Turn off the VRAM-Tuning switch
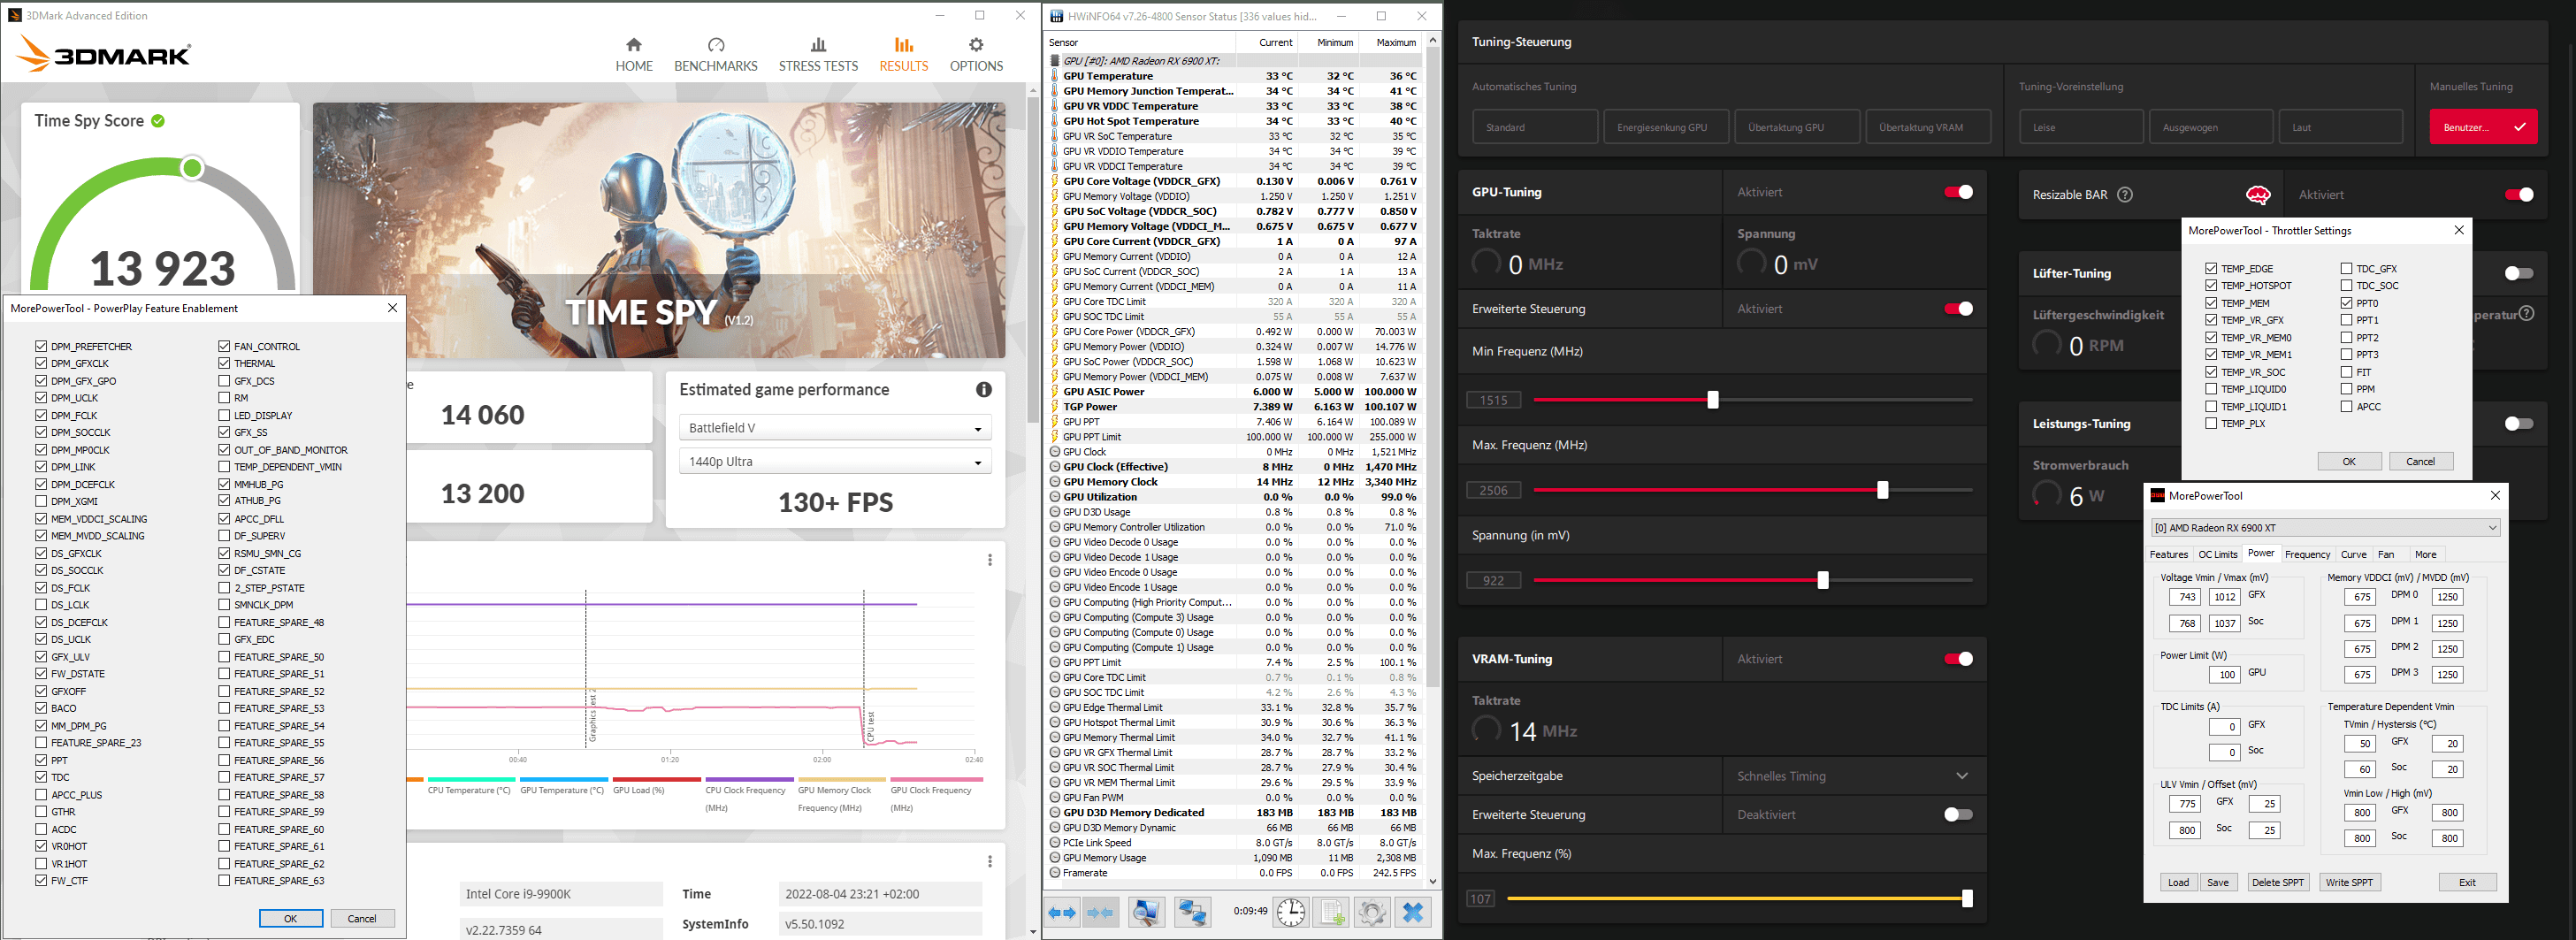Image resolution: width=2576 pixels, height=940 pixels. pos(1958,659)
